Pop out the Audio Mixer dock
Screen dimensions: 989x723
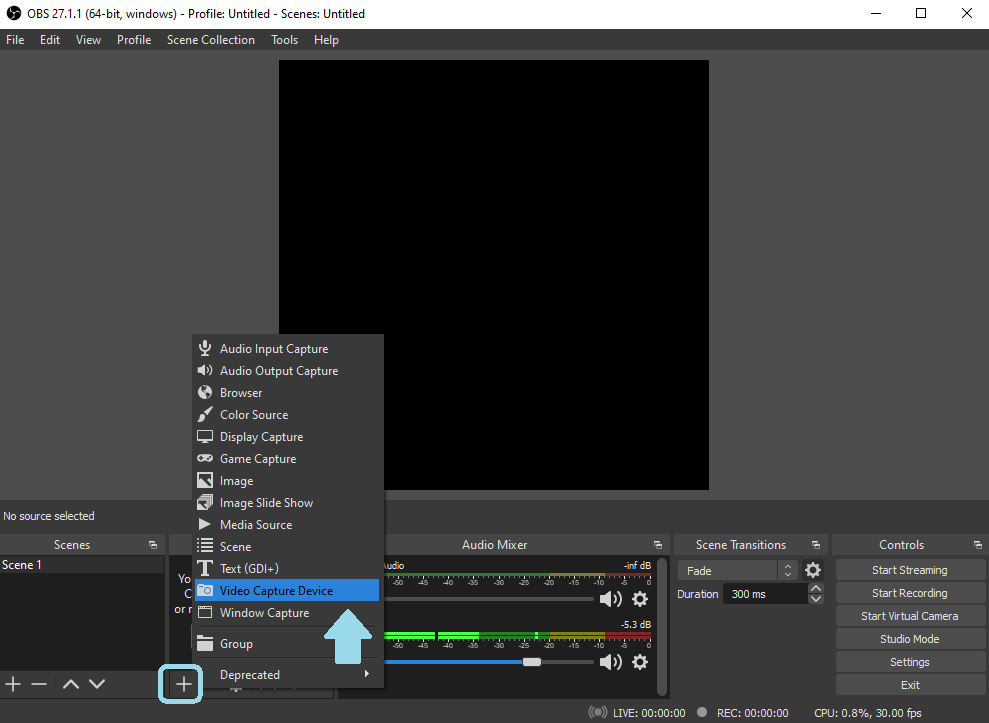click(x=657, y=545)
